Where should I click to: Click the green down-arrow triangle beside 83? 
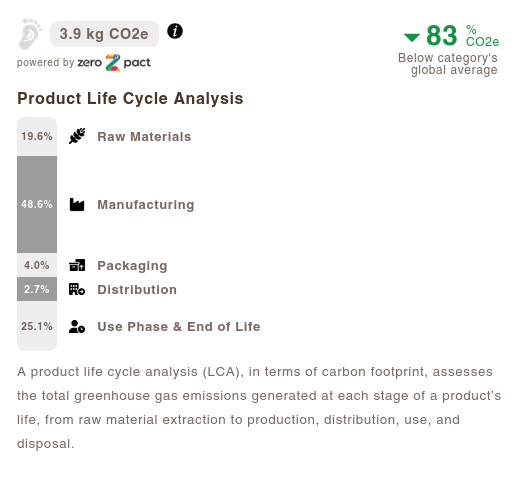(x=412, y=37)
